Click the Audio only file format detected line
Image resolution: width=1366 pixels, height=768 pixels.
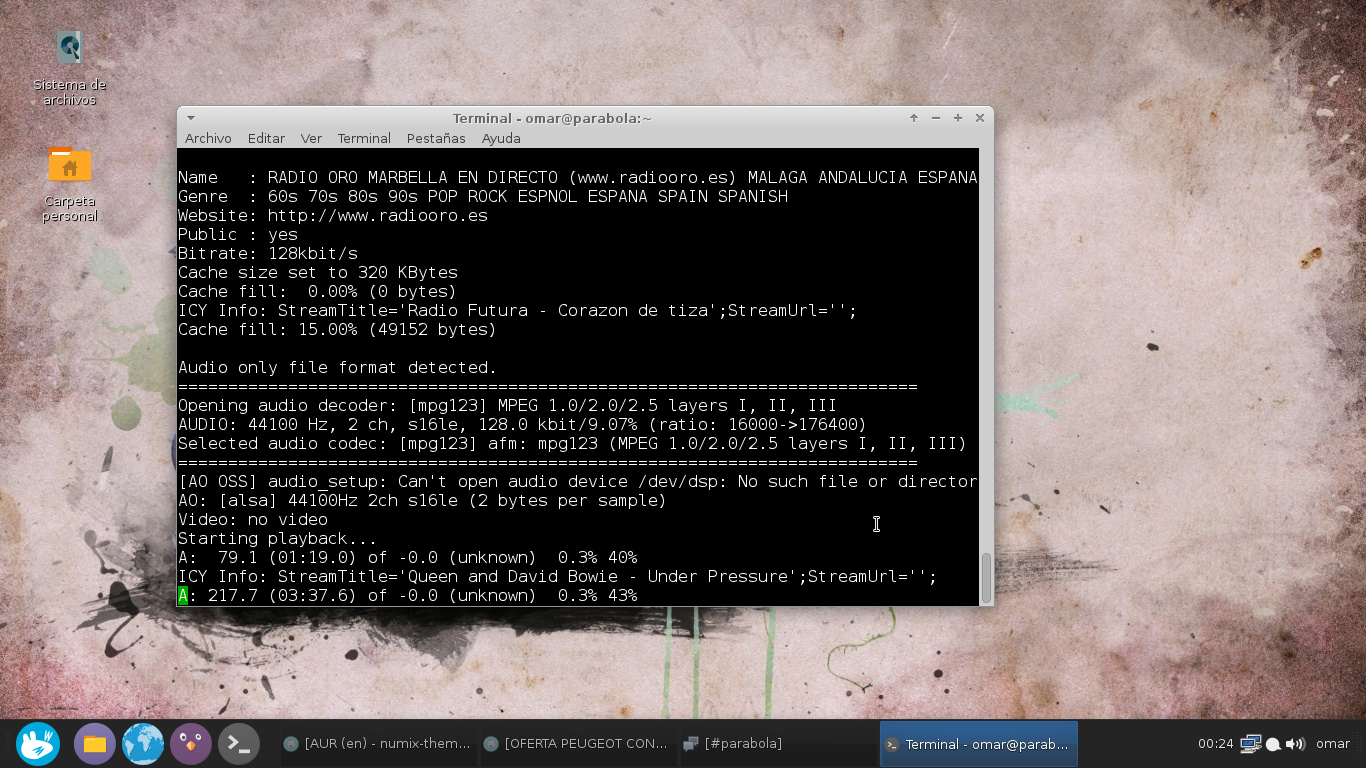click(338, 367)
